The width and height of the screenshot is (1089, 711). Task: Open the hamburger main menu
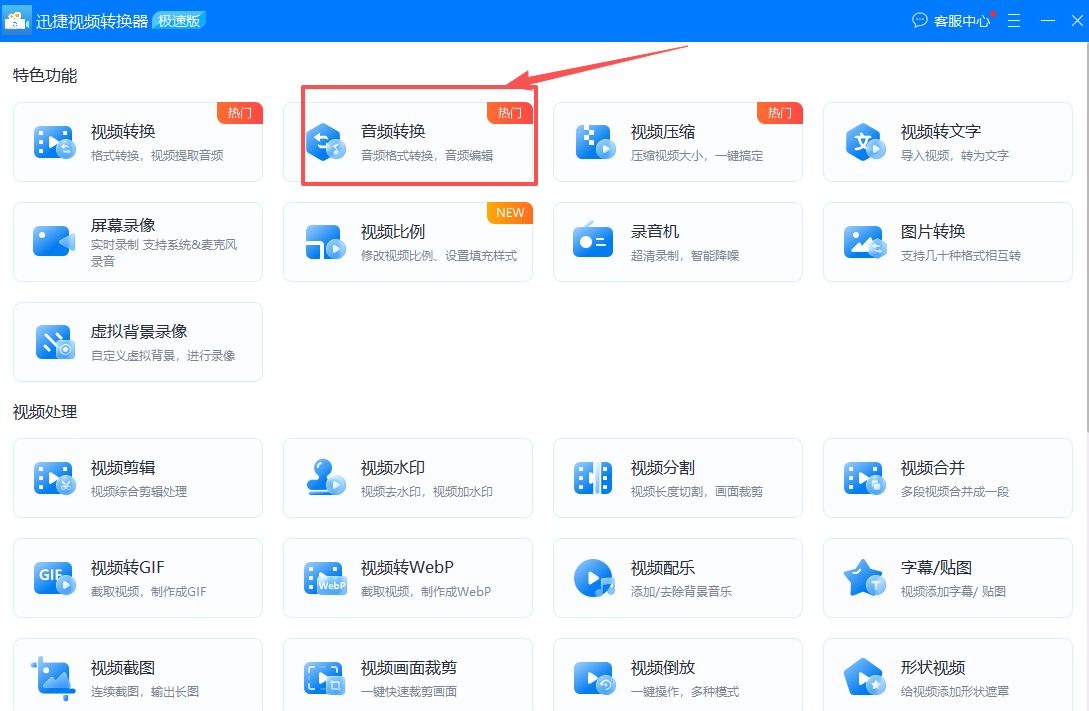[1013, 20]
